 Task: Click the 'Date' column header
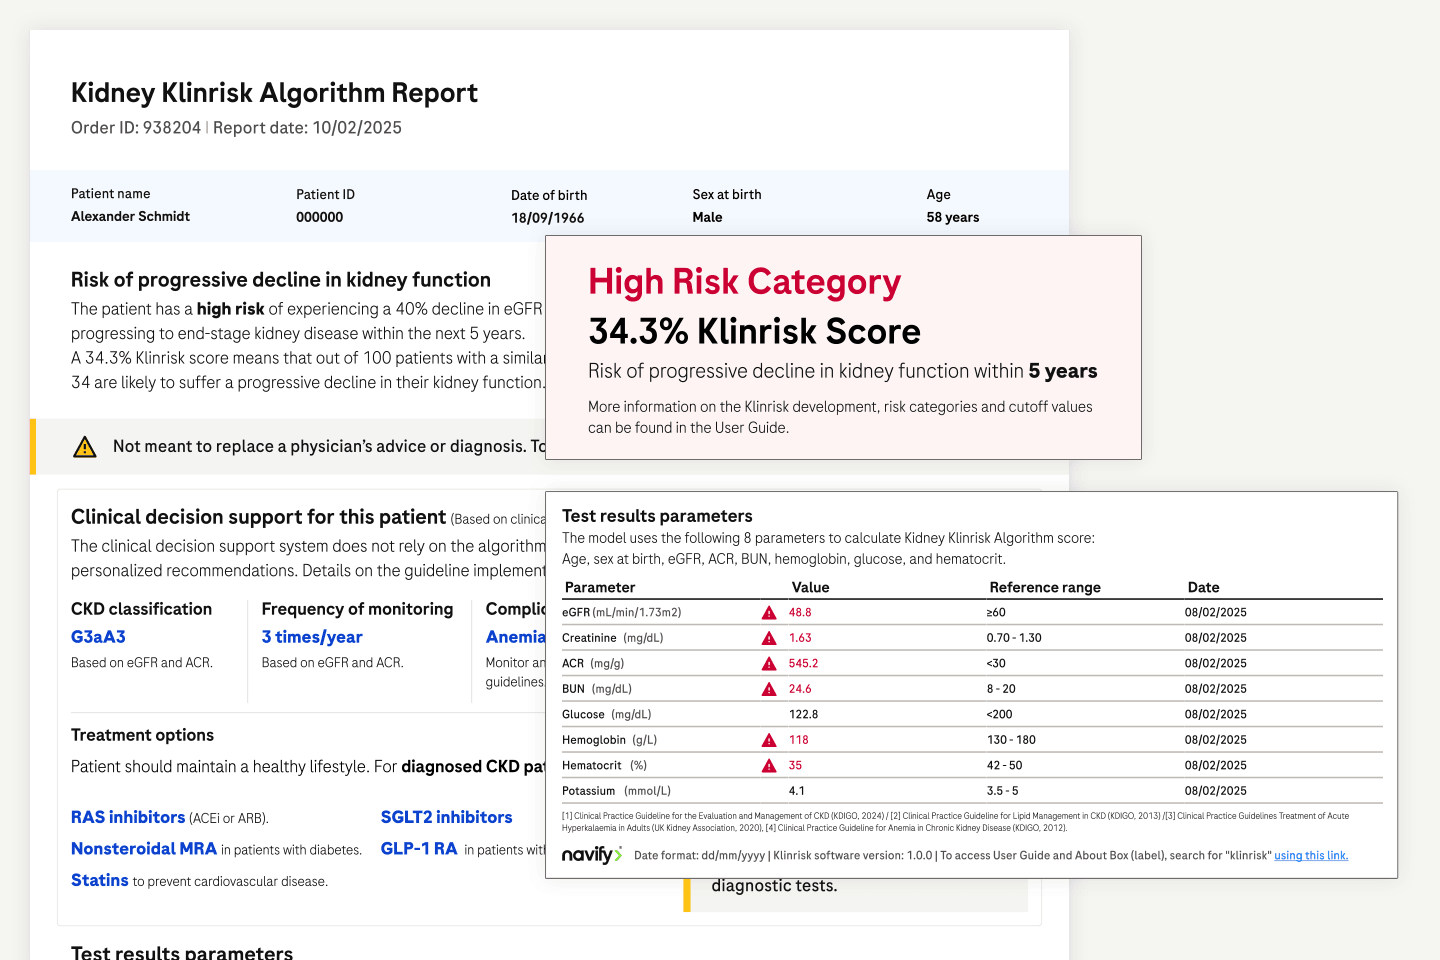tap(1203, 587)
